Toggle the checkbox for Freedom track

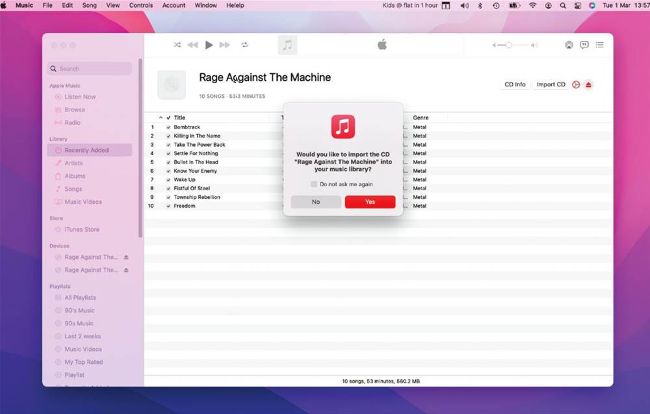167,206
